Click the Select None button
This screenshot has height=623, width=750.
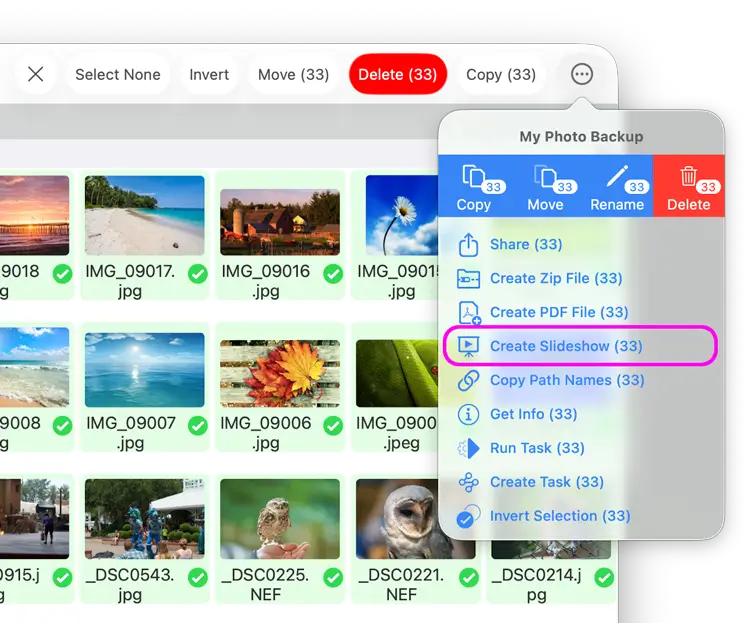pyautogui.click(x=118, y=75)
